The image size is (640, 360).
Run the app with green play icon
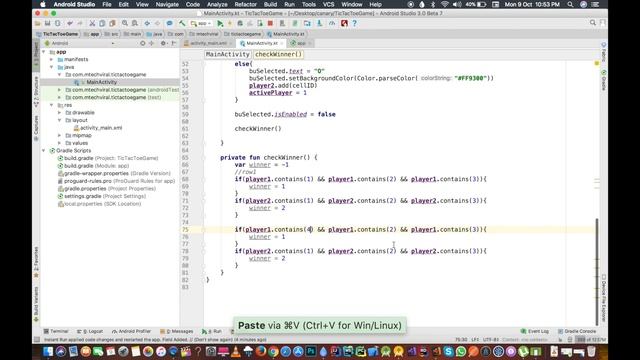pos(220,24)
